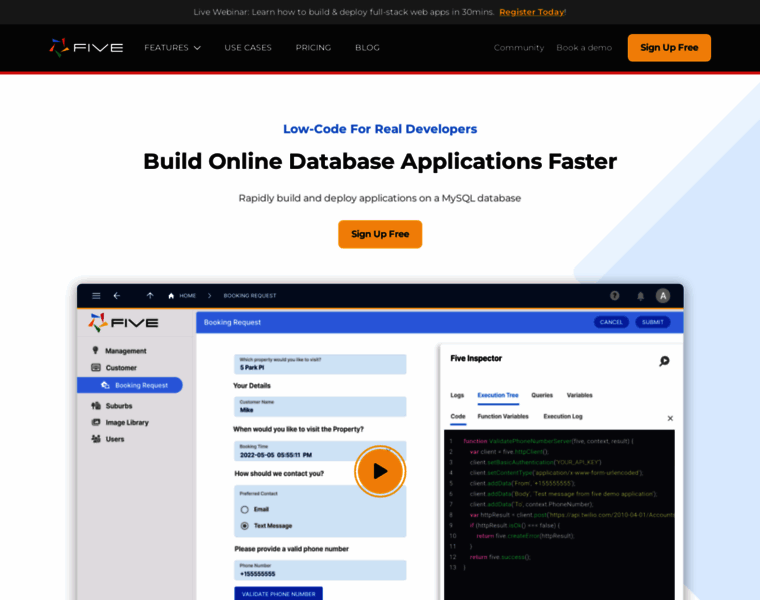
Task: Click the up arrow icon in the app demo
Action: (150, 296)
